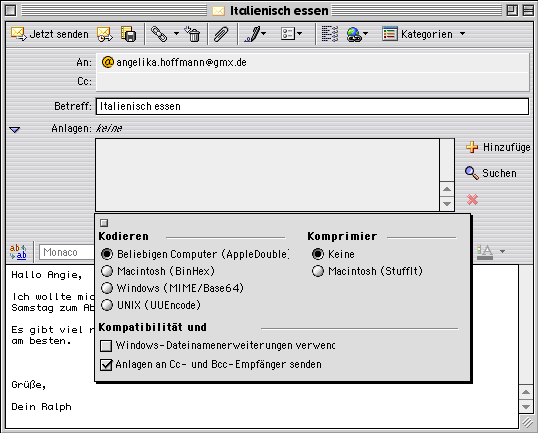
Task: Save the message as draft via the disk icon
Action: pyautogui.click(x=129, y=34)
